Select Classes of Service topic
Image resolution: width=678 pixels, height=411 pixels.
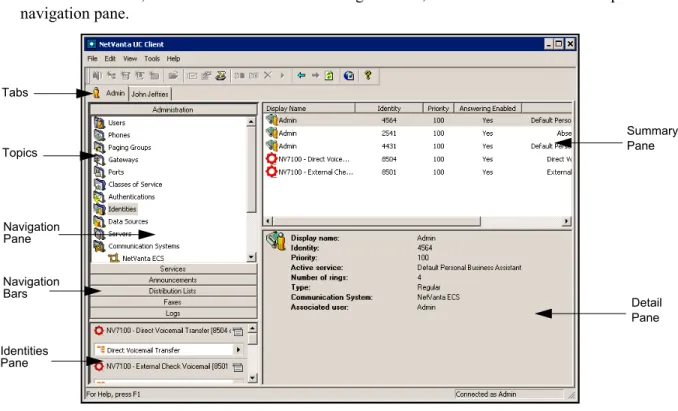pyautogui.click(x=135, y=184)
